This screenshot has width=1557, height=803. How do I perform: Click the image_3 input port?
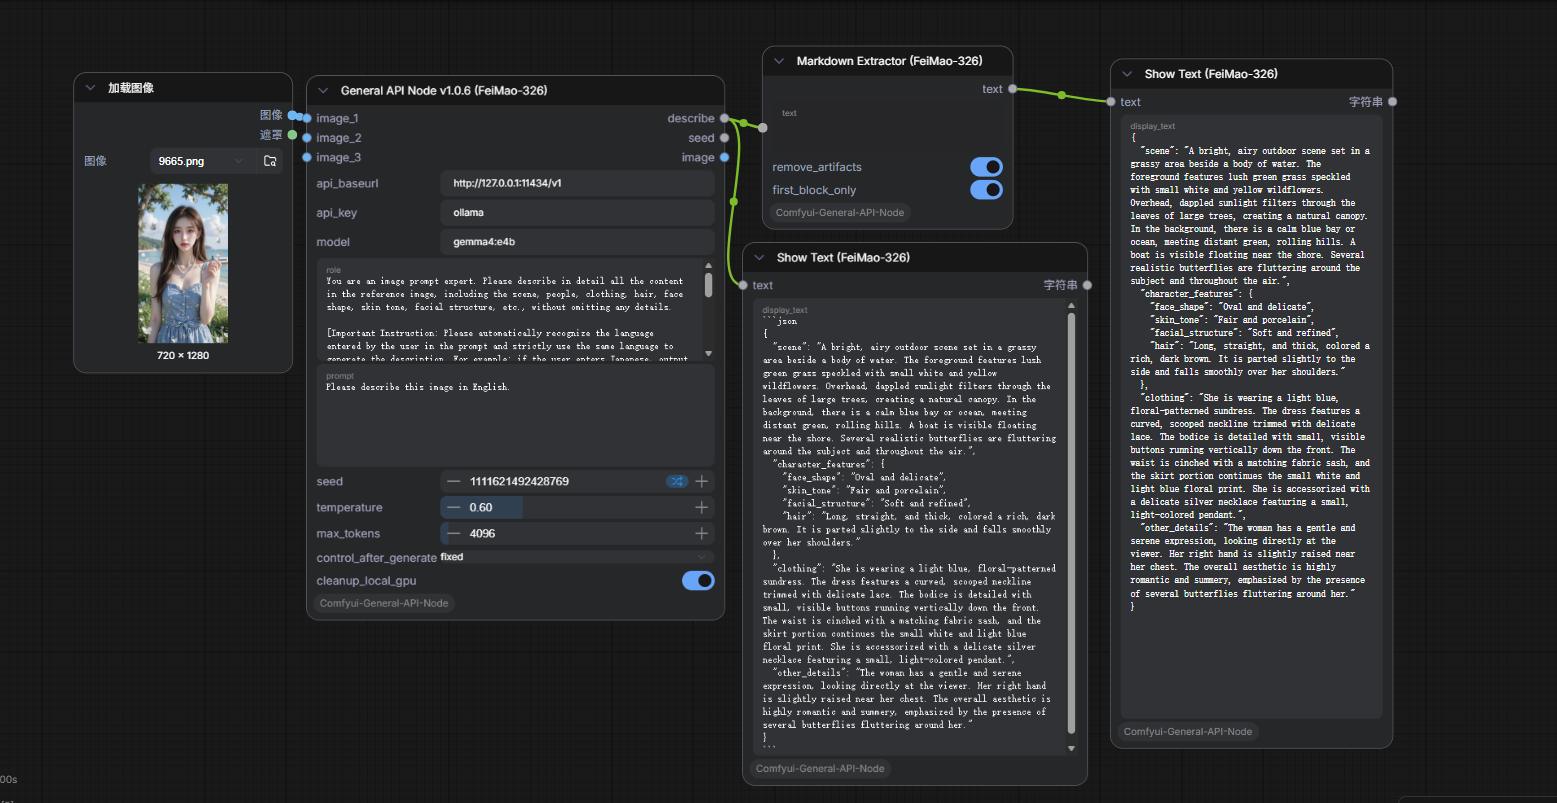pyautogui.click(x=307, y=157)
